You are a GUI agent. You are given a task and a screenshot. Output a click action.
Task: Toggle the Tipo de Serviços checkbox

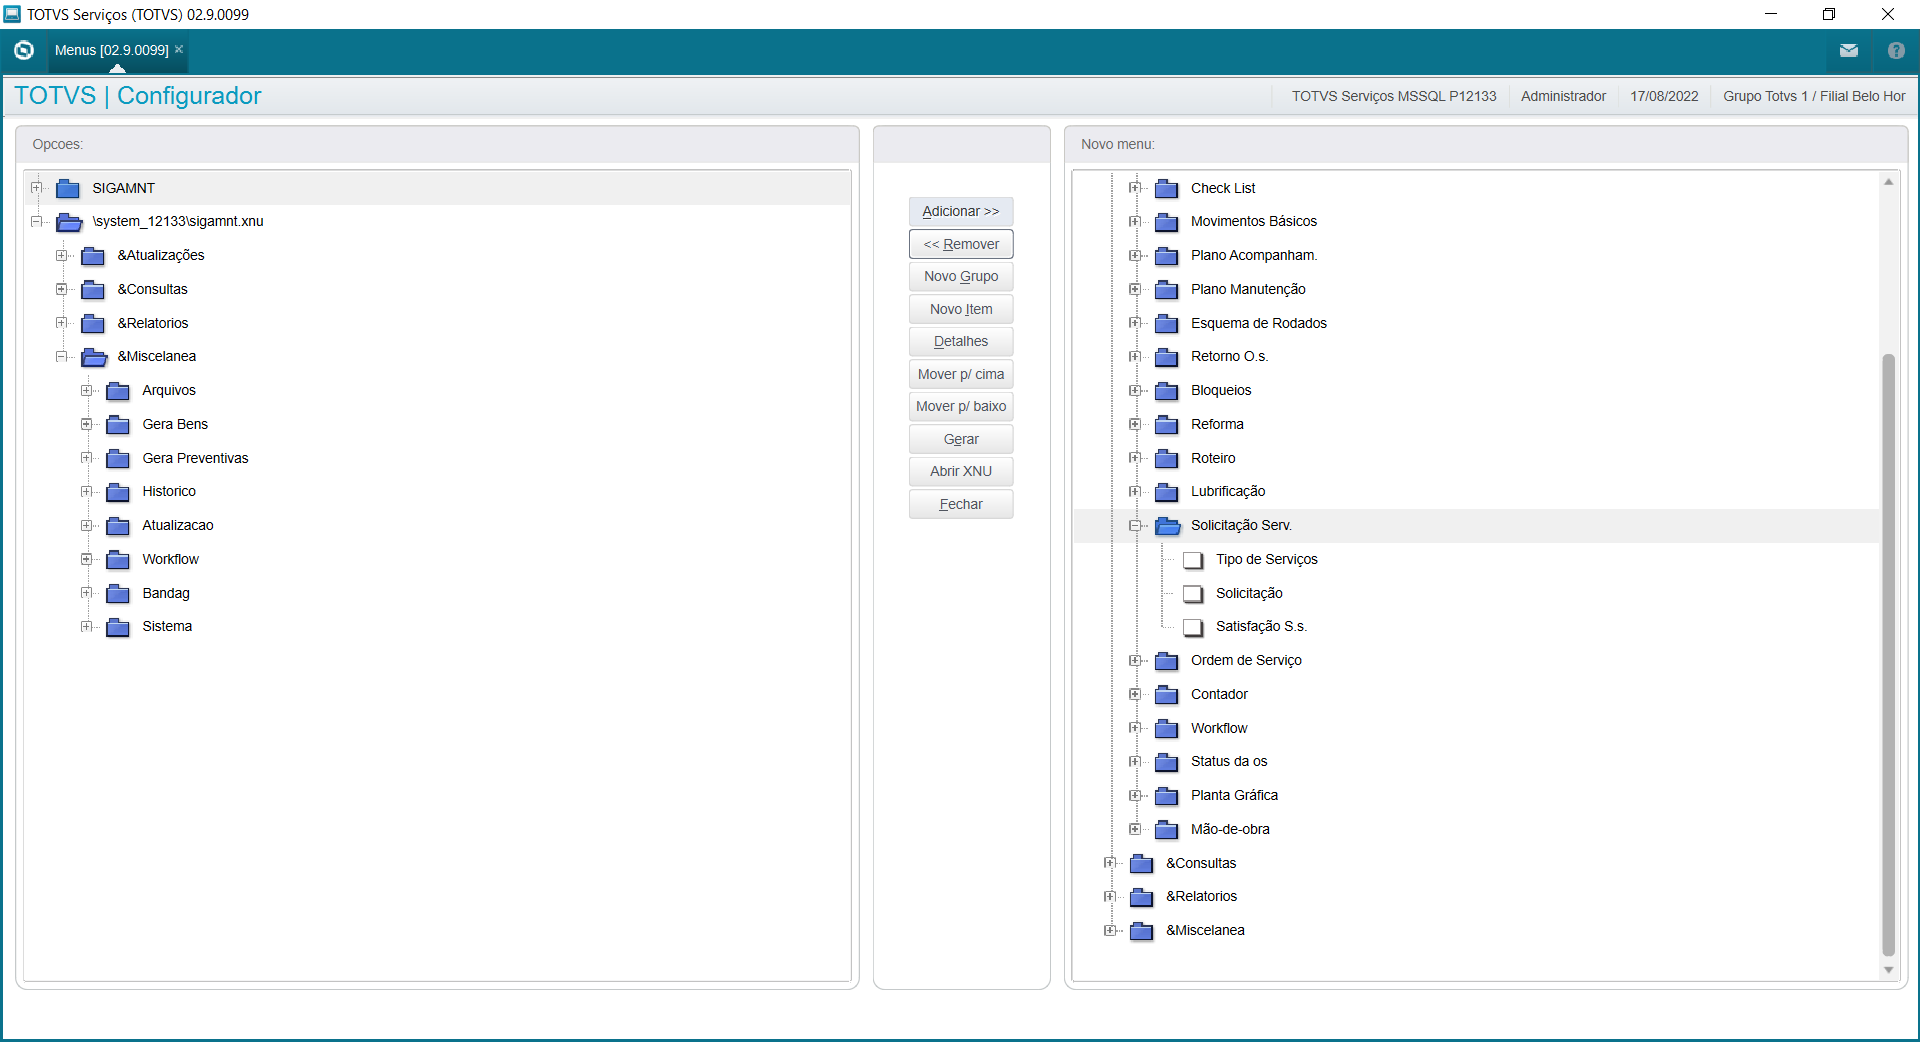1193,560
